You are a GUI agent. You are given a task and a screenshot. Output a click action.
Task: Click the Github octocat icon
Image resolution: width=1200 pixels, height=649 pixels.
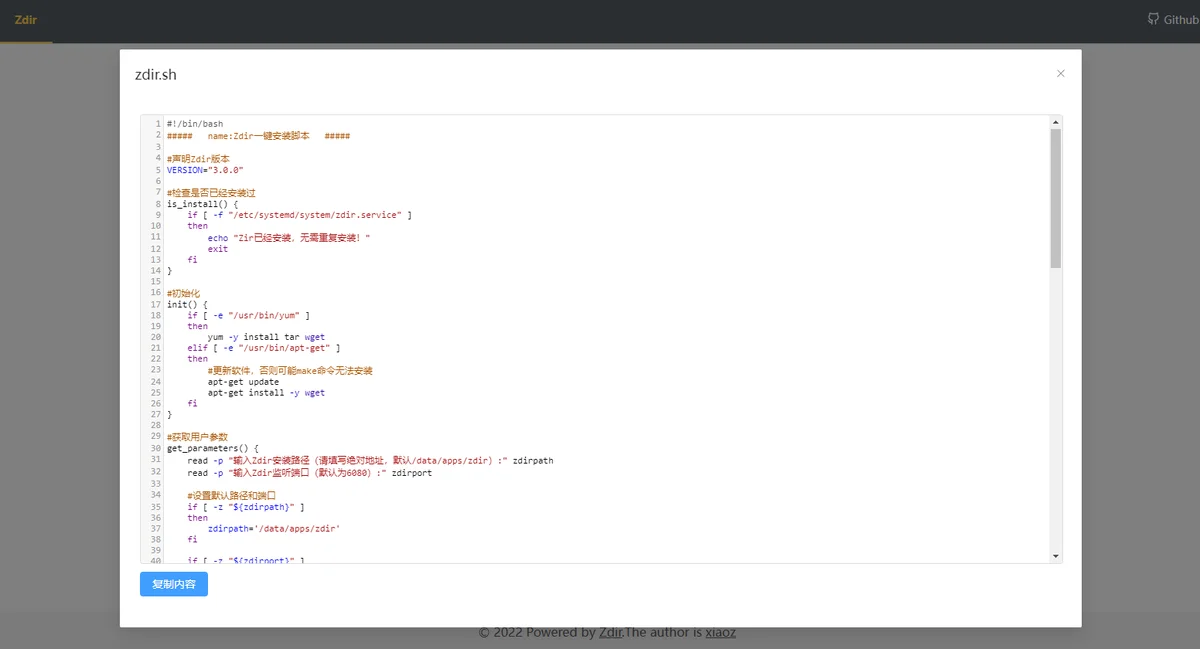(1153, 19)
